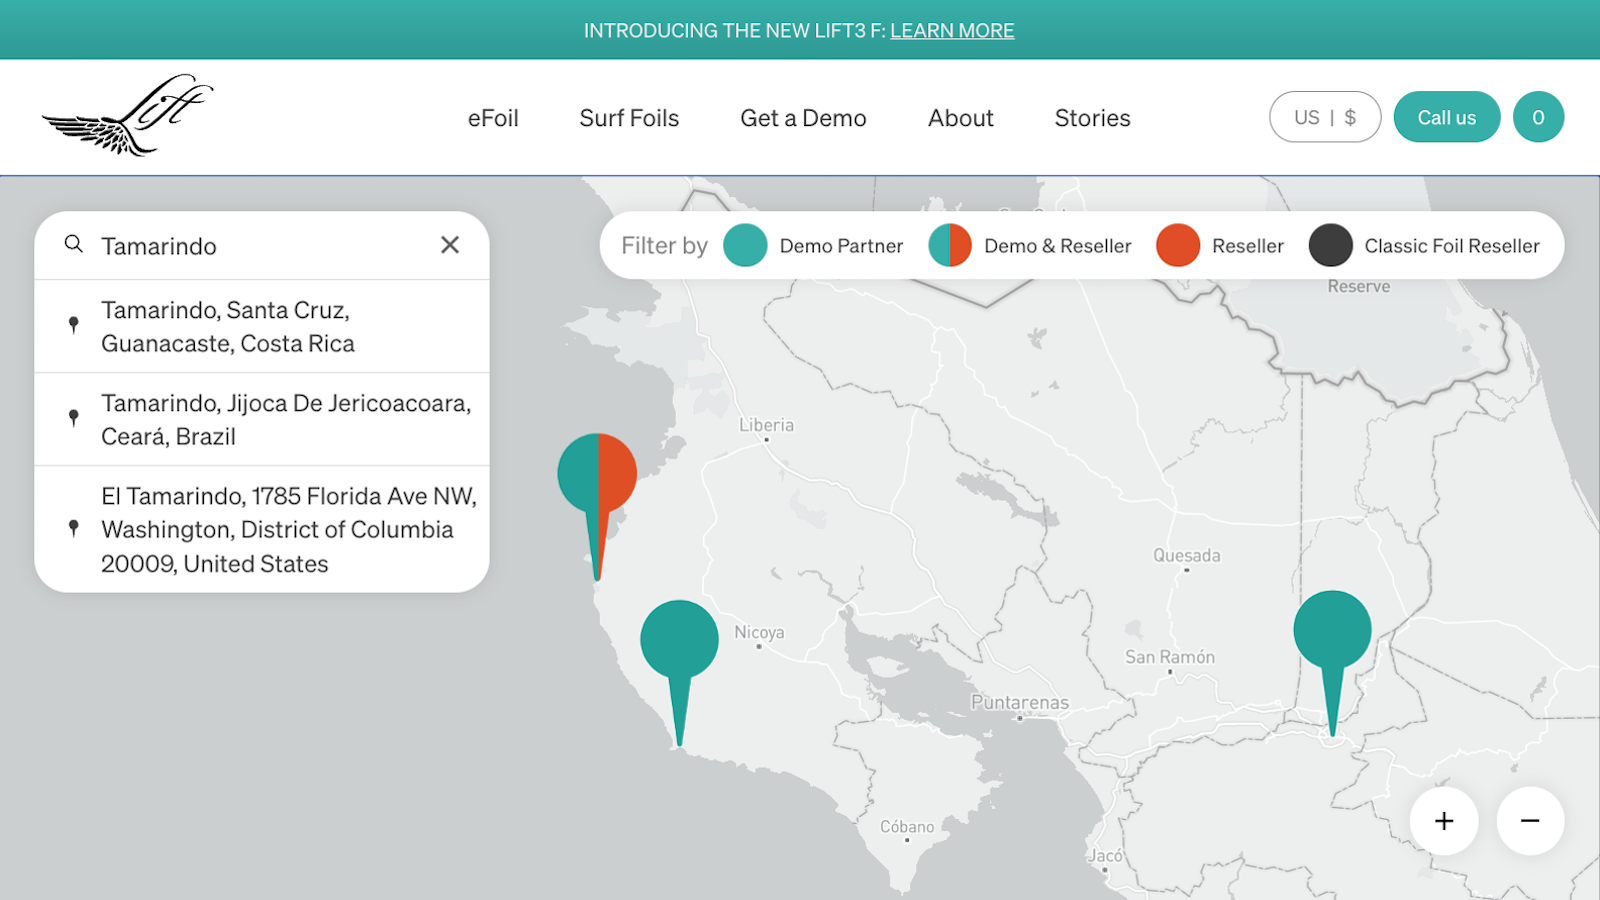Viewport: 1600px width, 900px height.
Task: Open the Stories section
Action: point(1091,118)
